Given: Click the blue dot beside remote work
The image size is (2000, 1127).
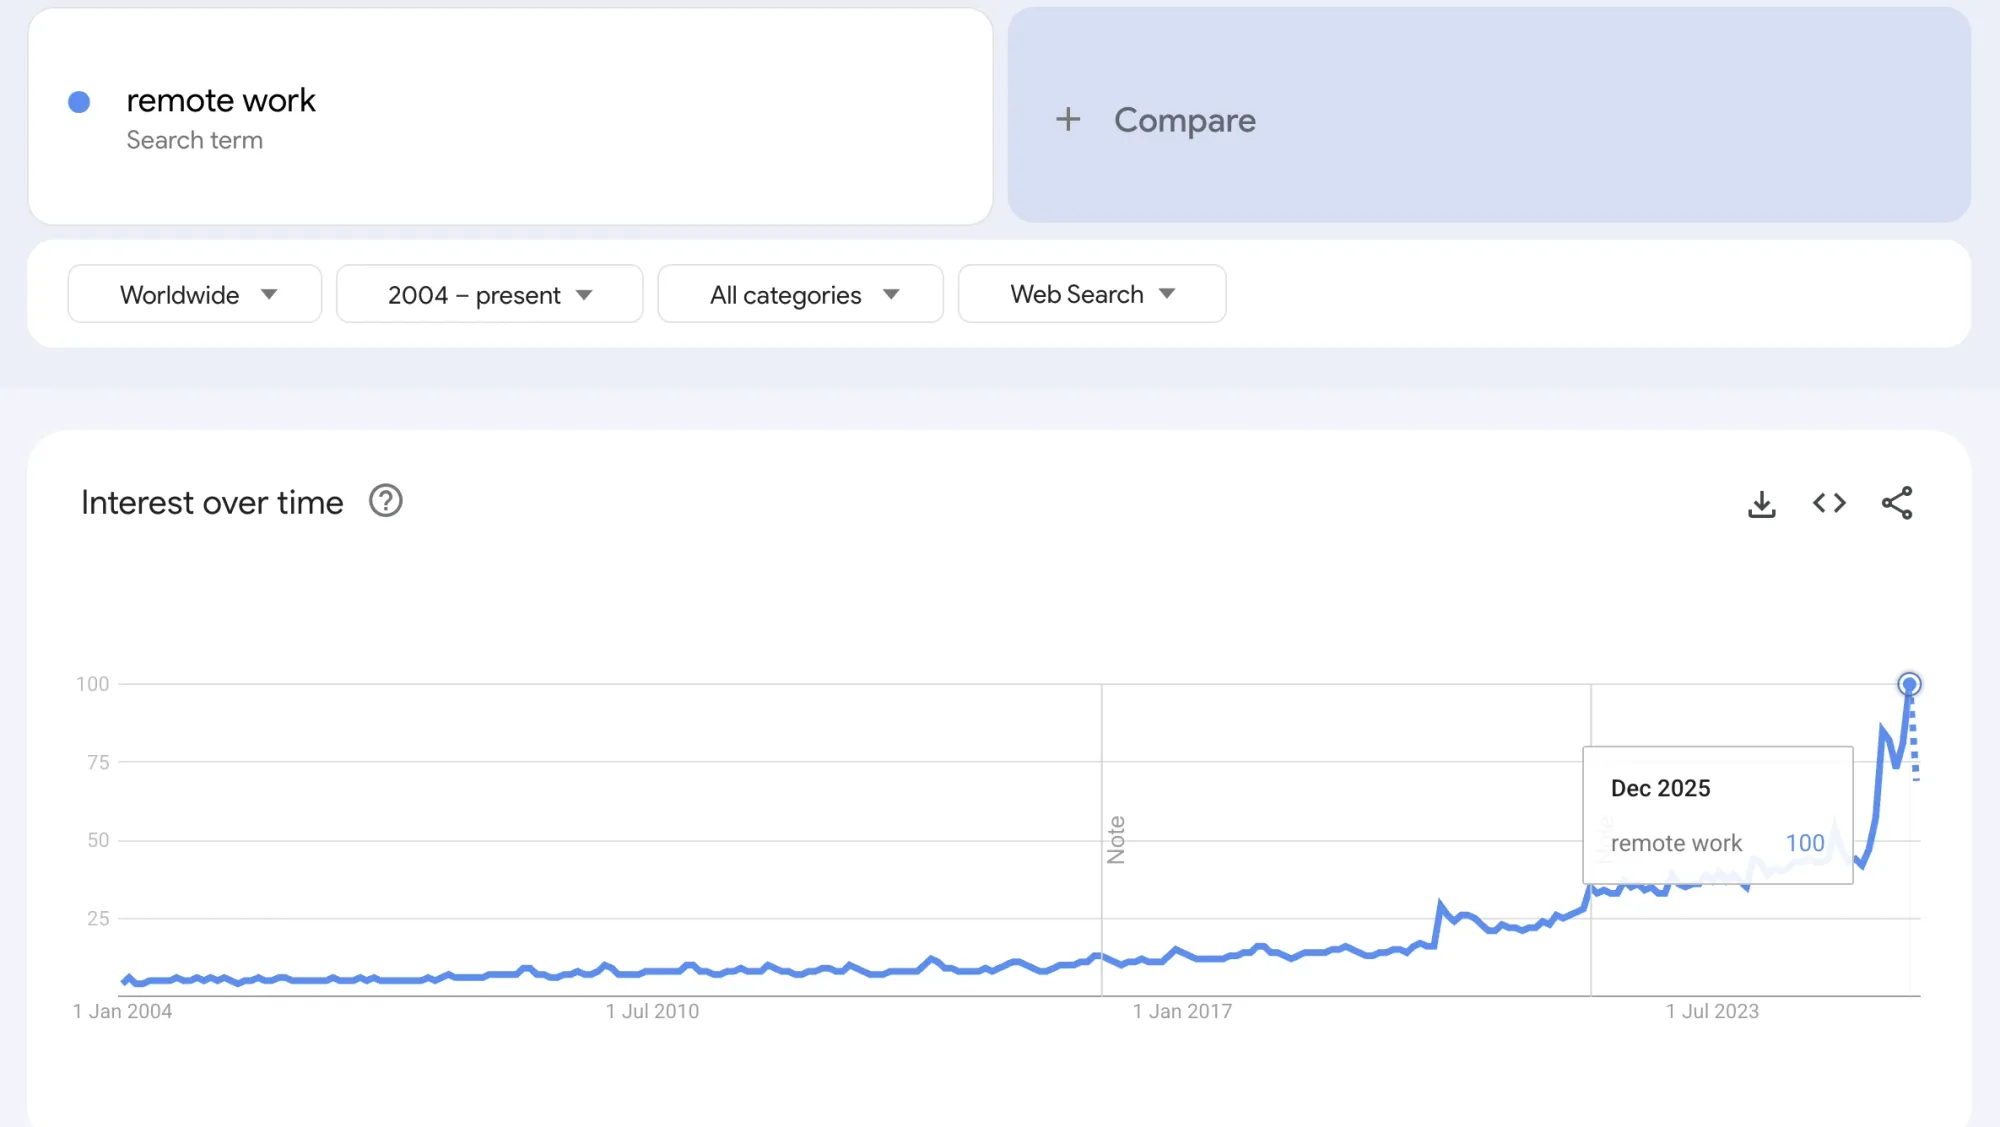Looking at the screenshot, I should coord(79,101).
